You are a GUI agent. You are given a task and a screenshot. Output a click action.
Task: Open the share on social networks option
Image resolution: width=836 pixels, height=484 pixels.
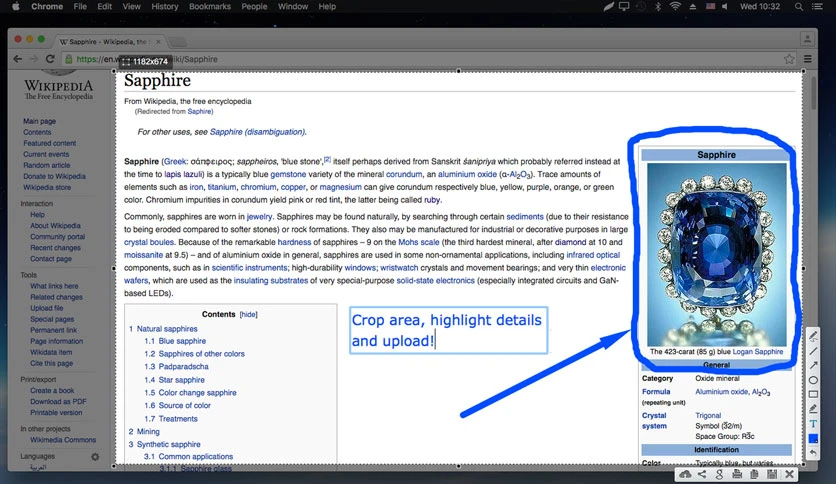click(x=702, y=474)
